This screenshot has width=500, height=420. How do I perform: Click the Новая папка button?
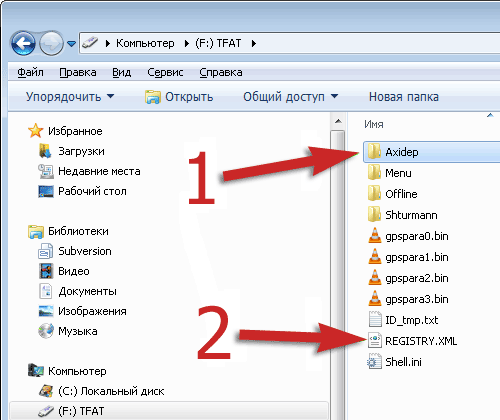404,97
